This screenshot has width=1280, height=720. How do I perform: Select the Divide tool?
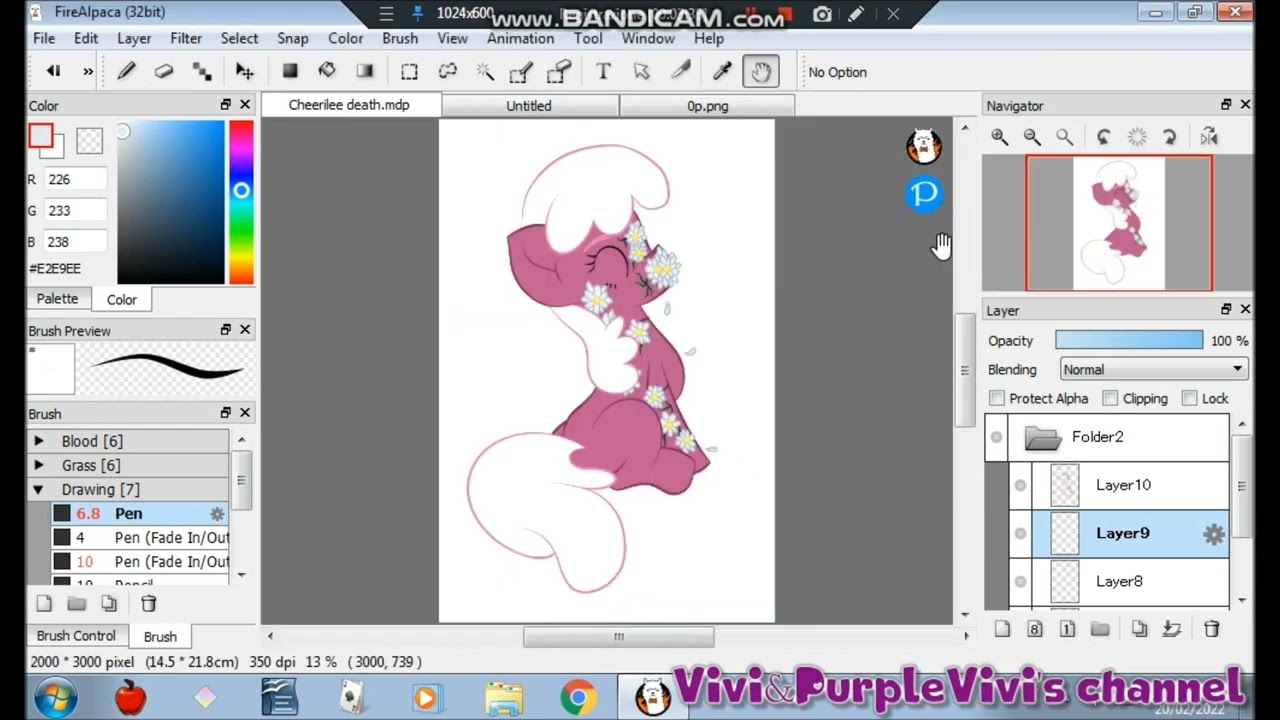680,71
